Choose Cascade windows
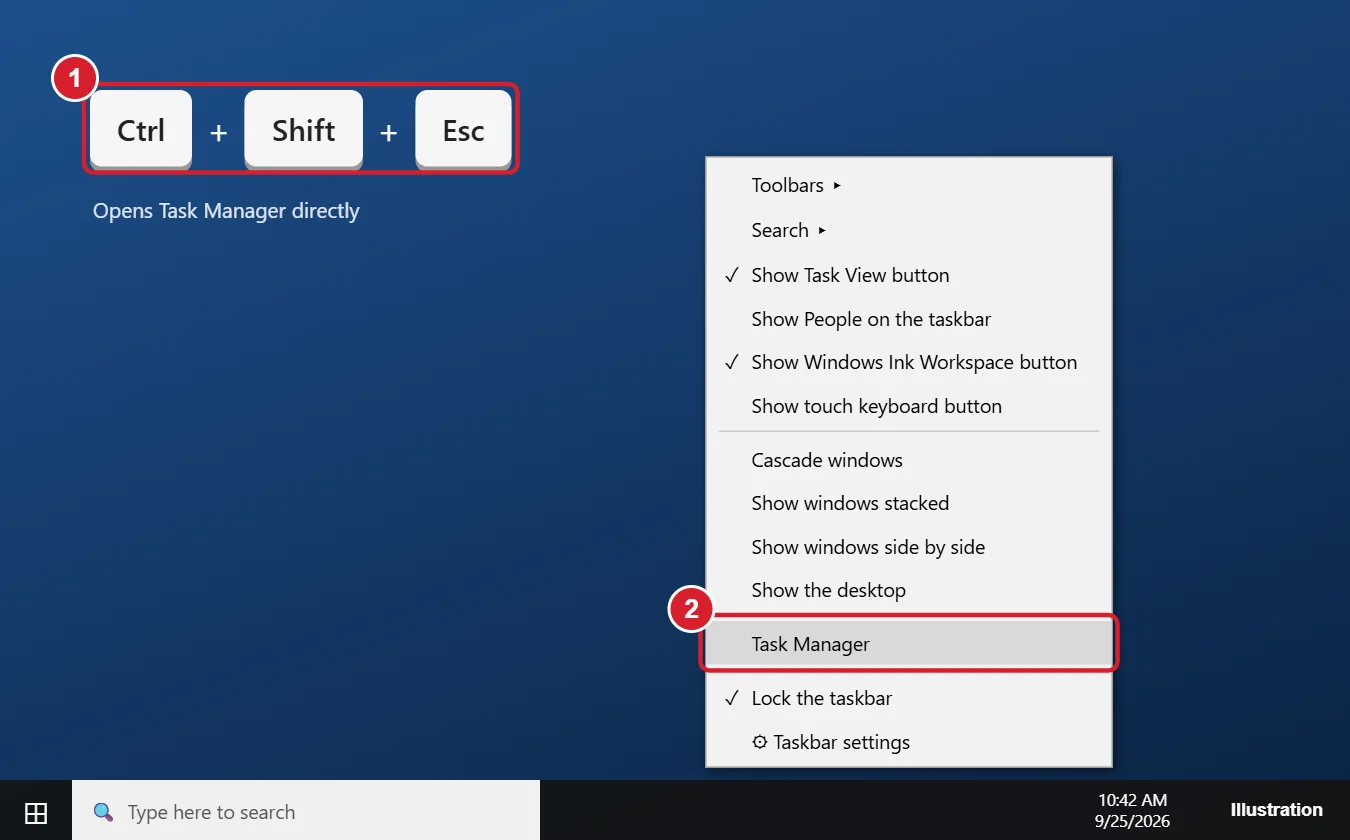Viewport: 1350px width, 840px height. pos(909,460)
